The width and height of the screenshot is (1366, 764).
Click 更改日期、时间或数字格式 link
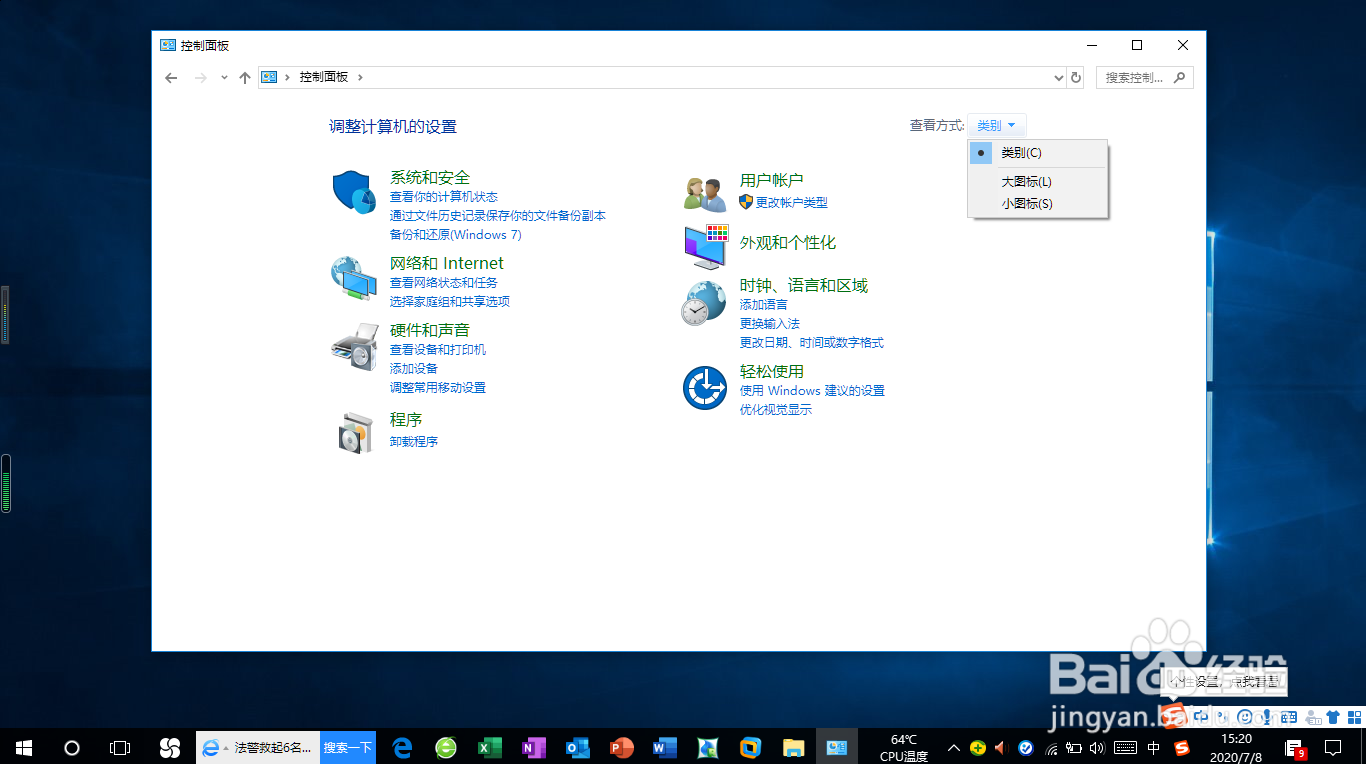tap(812, 343)
